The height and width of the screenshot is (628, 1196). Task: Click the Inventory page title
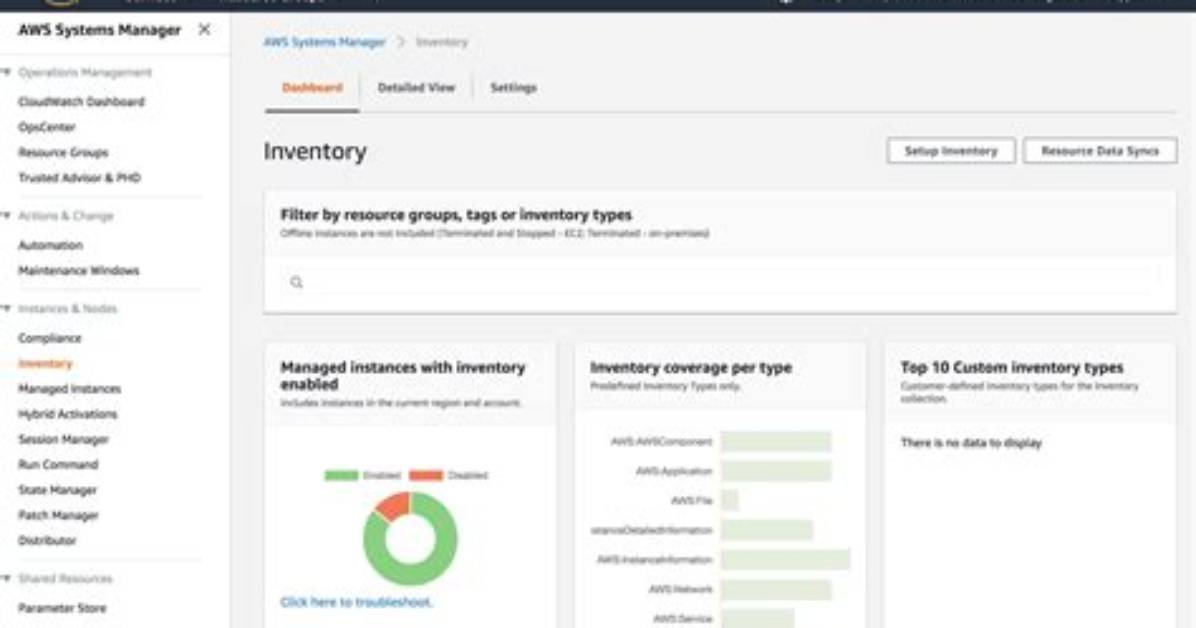point(315,151)
